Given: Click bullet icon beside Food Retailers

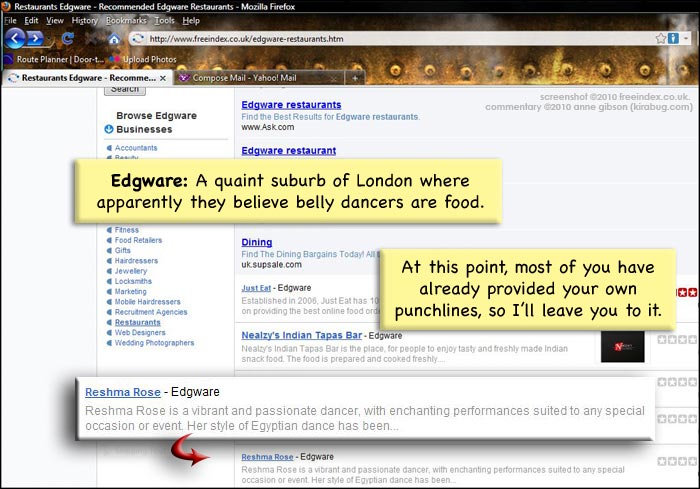Looking at the screenshot, I should click(109, 240).
